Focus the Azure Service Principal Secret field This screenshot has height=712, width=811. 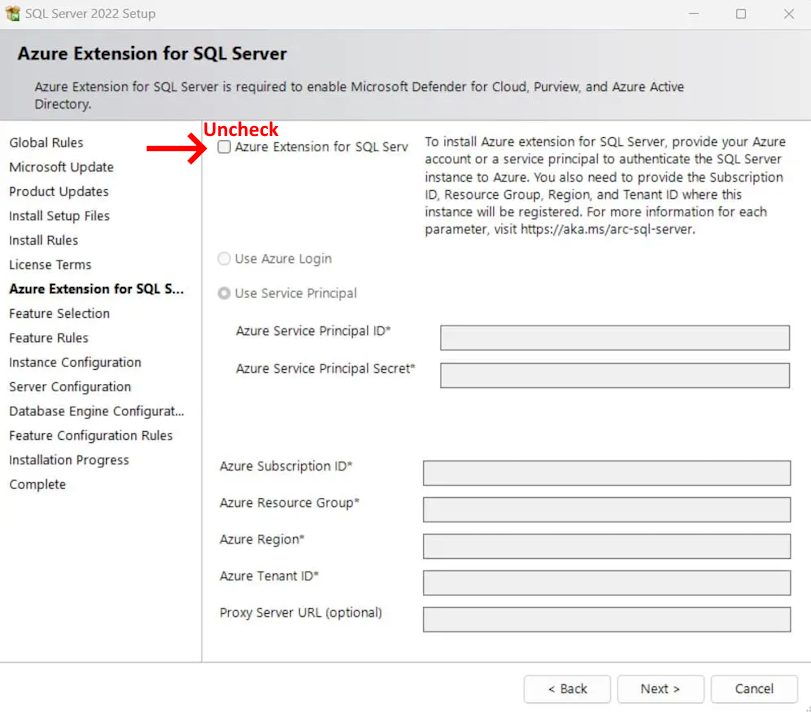[x=614, y=375]
